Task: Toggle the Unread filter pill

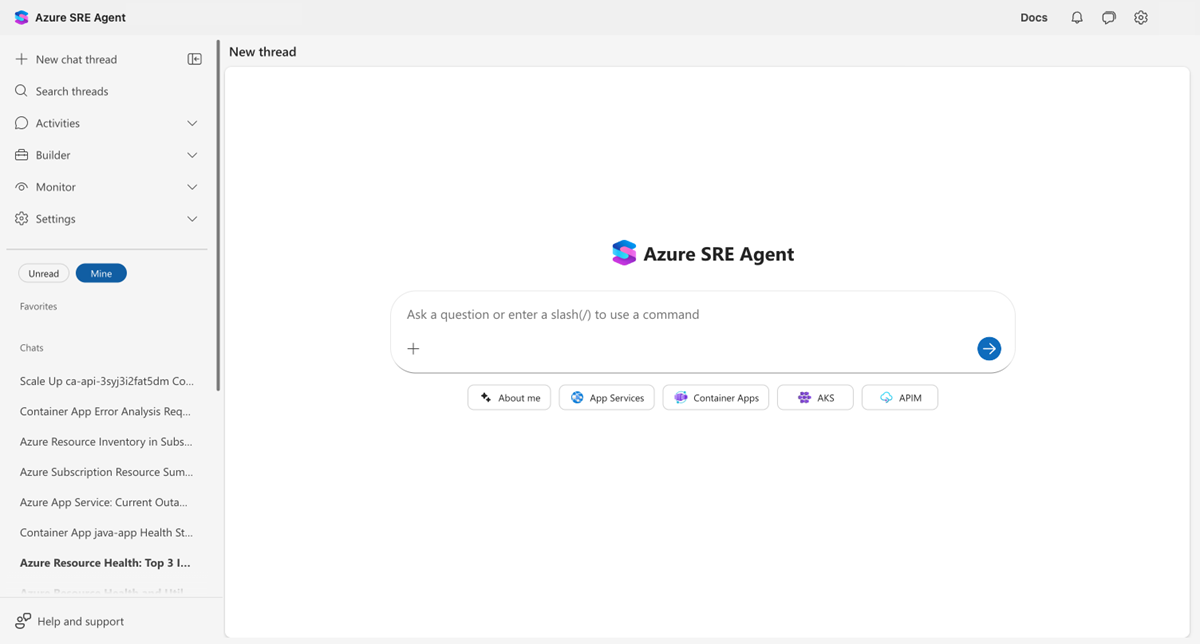Action: pyautogui.click(x=44, y=273)
